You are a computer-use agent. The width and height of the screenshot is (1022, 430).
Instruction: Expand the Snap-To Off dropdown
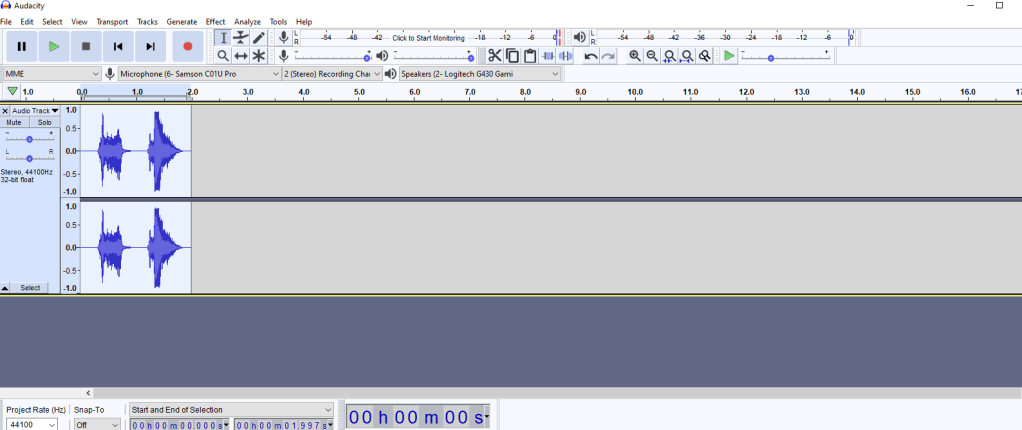[97, 424]
